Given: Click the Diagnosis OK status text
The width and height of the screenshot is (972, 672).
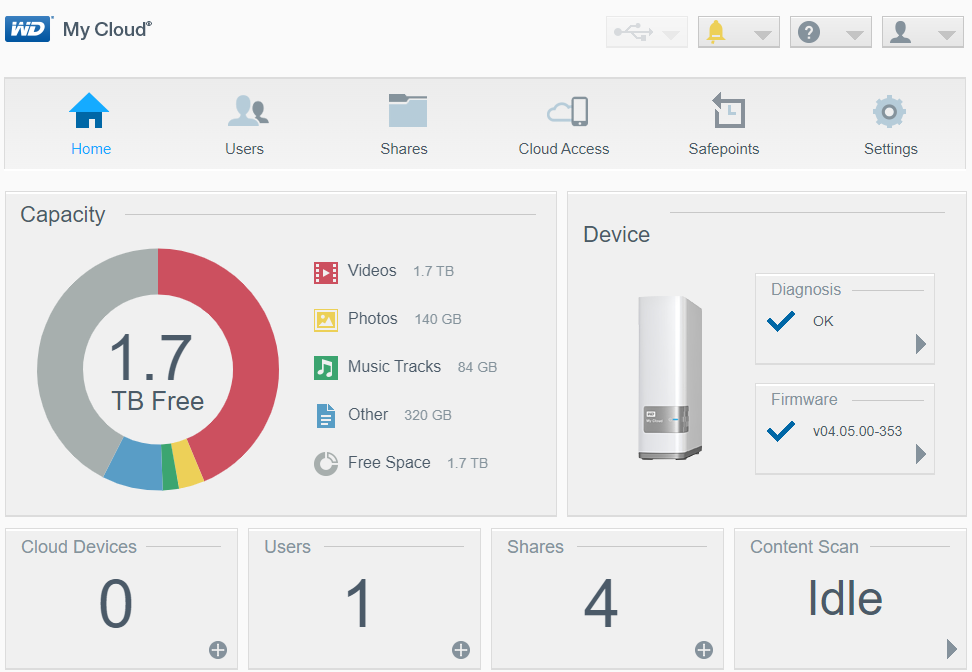Looking at the screenshot, I should 823,321.
